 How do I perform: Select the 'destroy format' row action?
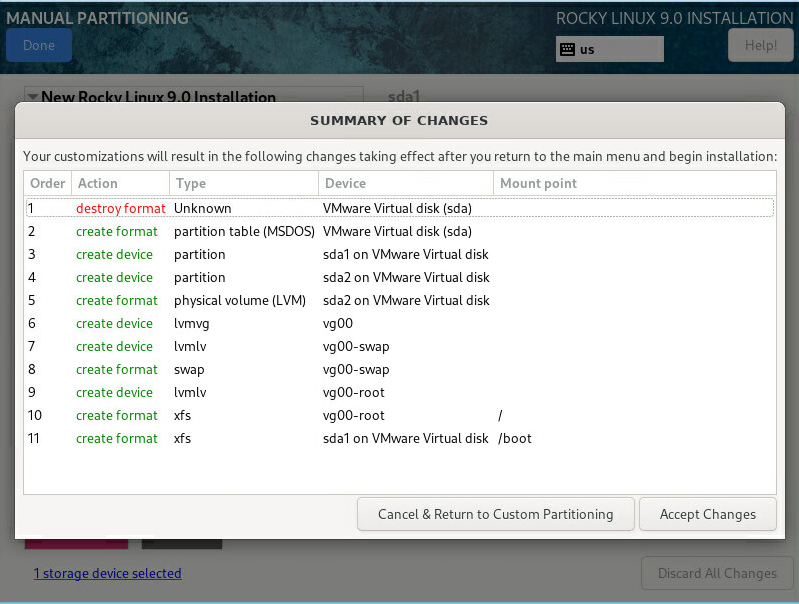[x=121, y=208]
